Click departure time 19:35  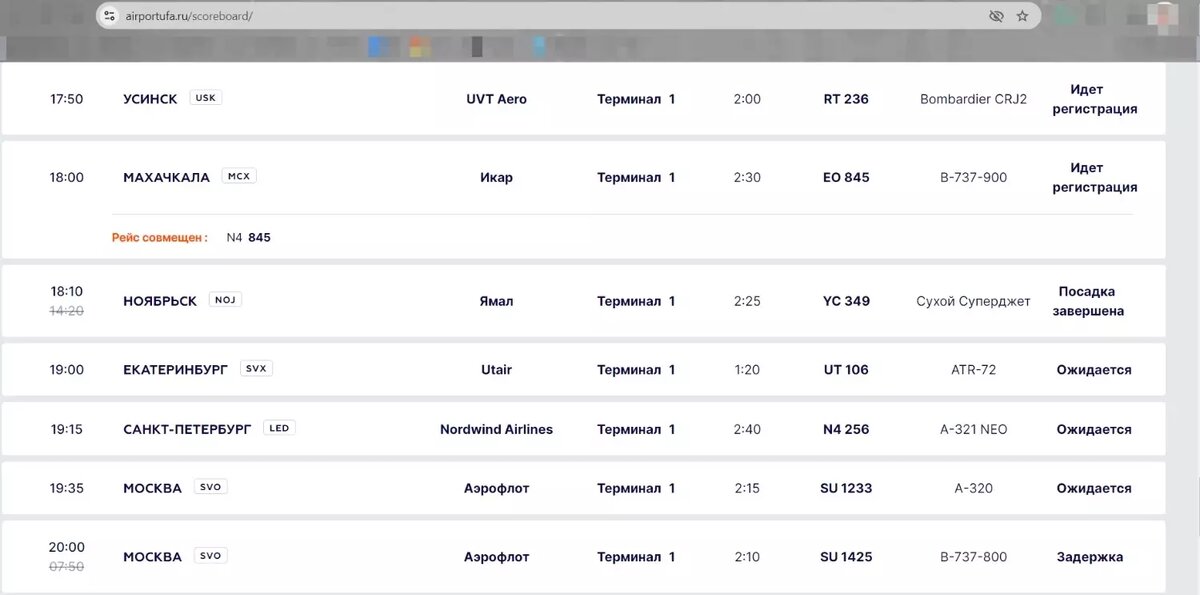(x=67, y=488)
